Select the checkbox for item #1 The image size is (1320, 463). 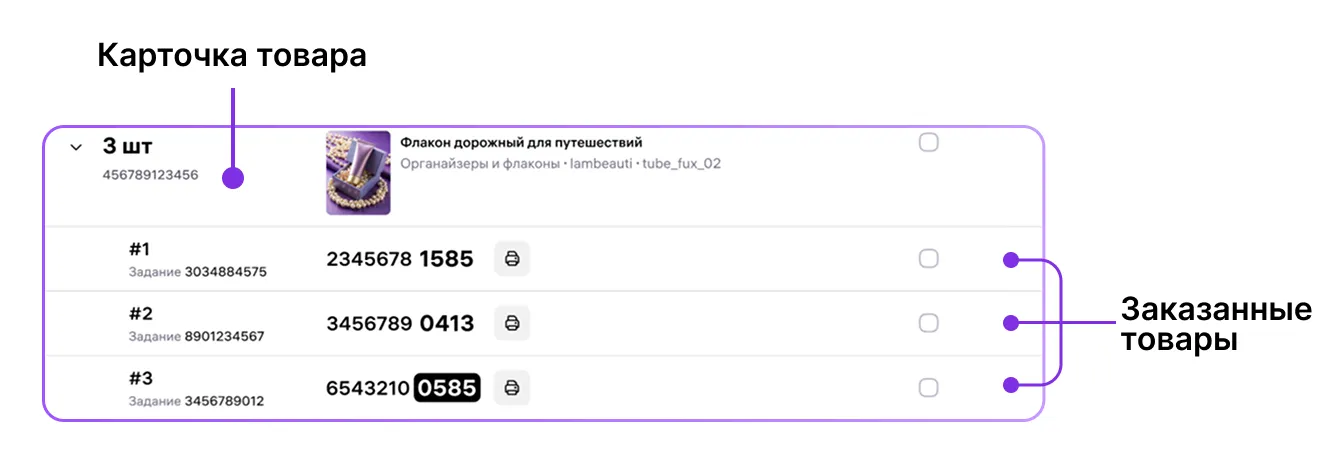point(928,259)
